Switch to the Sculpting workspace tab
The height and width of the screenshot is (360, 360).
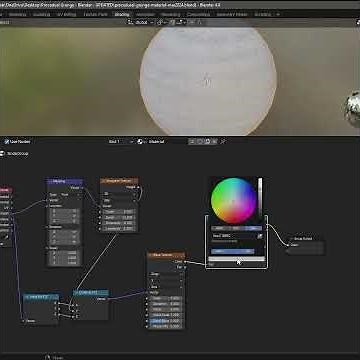[x=42, y=14]
